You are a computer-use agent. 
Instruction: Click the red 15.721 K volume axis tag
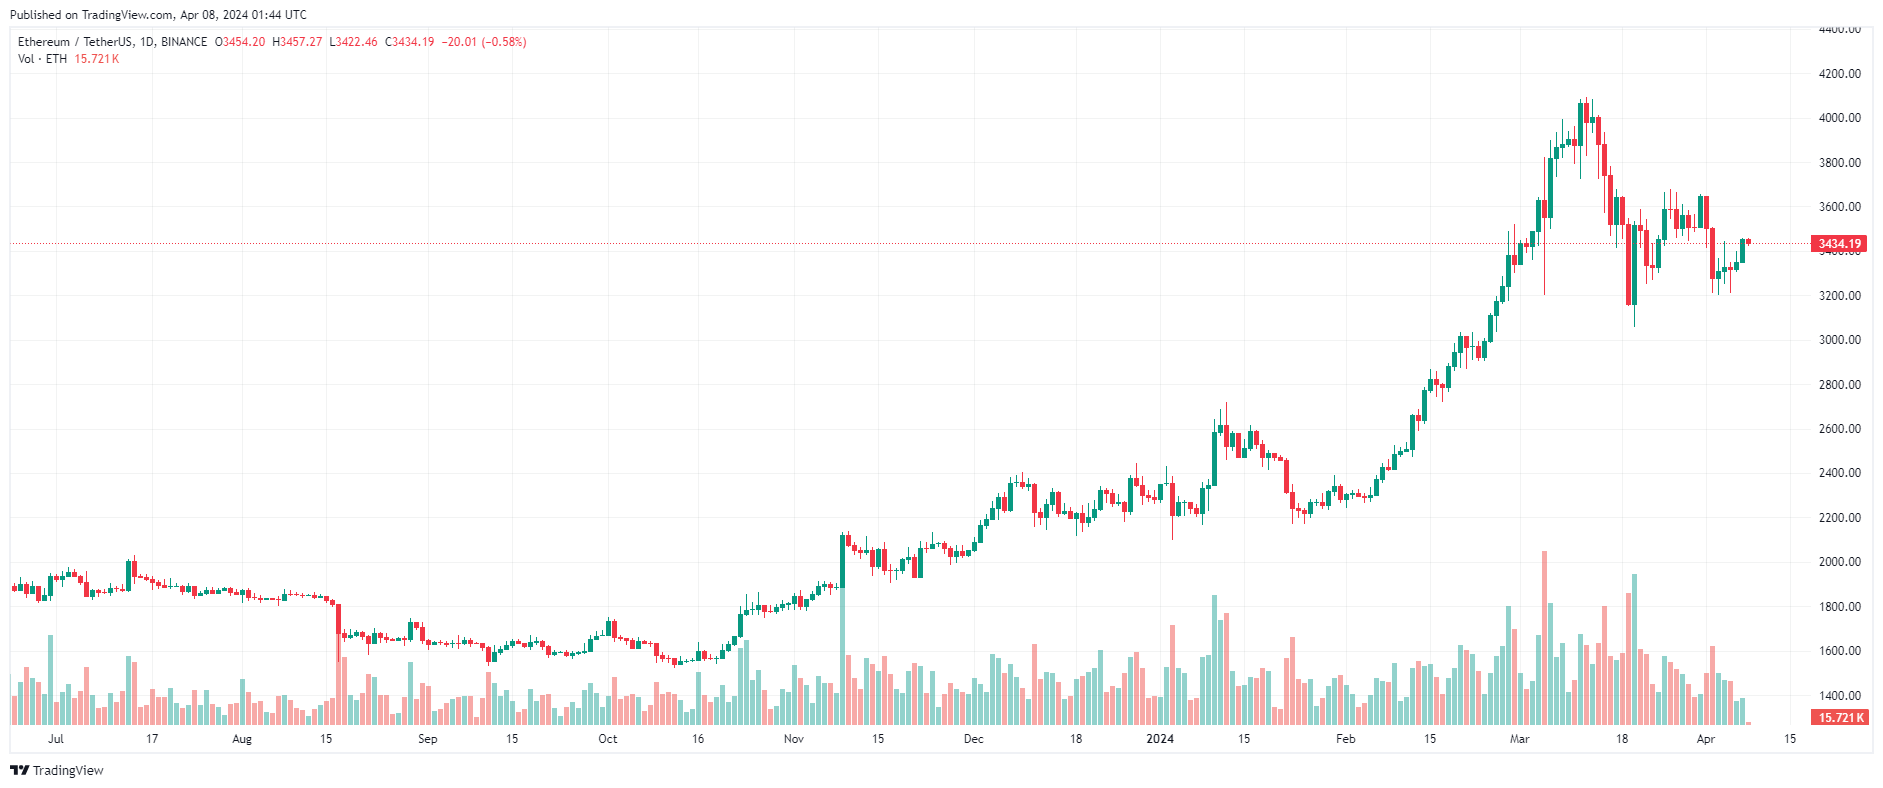pyautogui.click(x=1838, y=718)
